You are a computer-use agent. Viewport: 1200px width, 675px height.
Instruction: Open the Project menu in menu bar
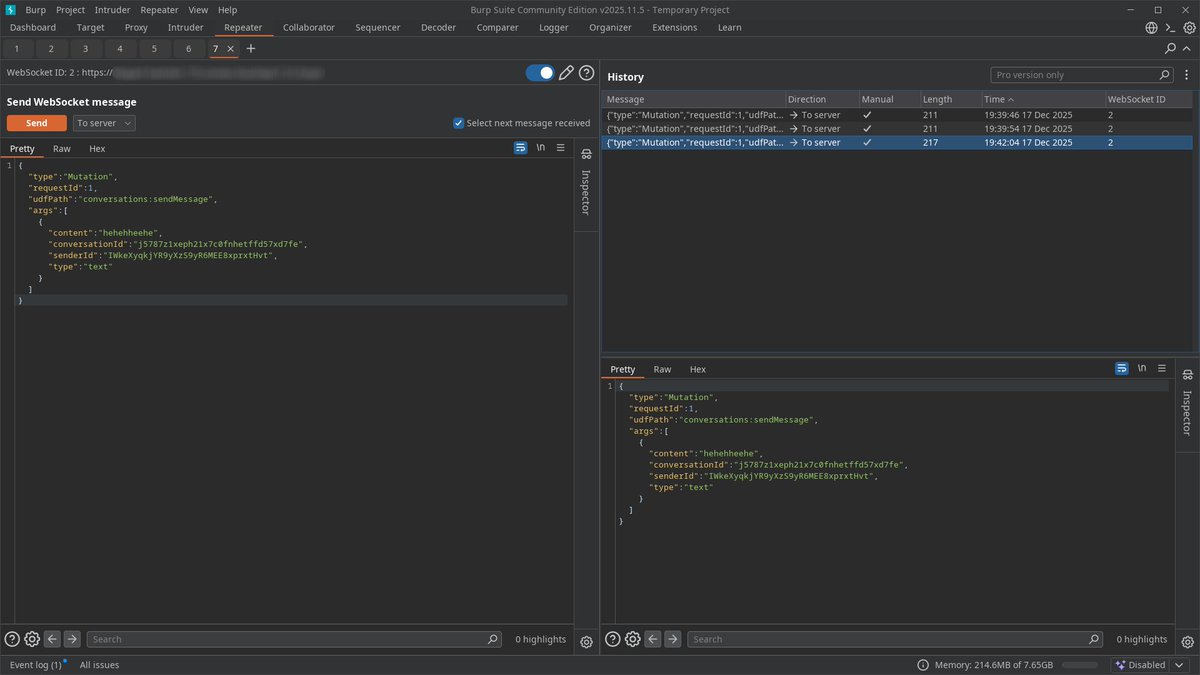tap(70, 9)
